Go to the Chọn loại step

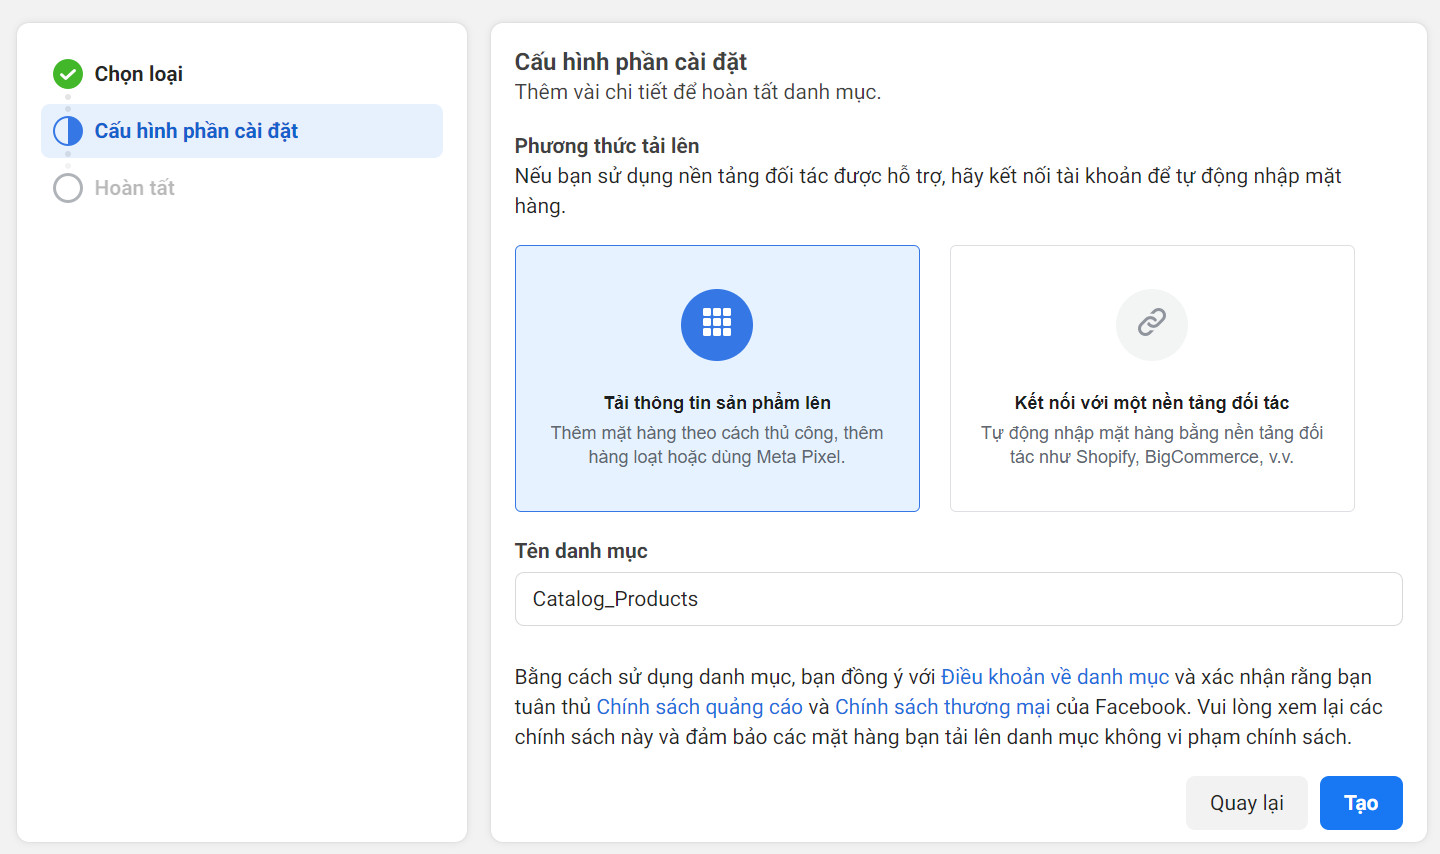click(x=139, y=74)
